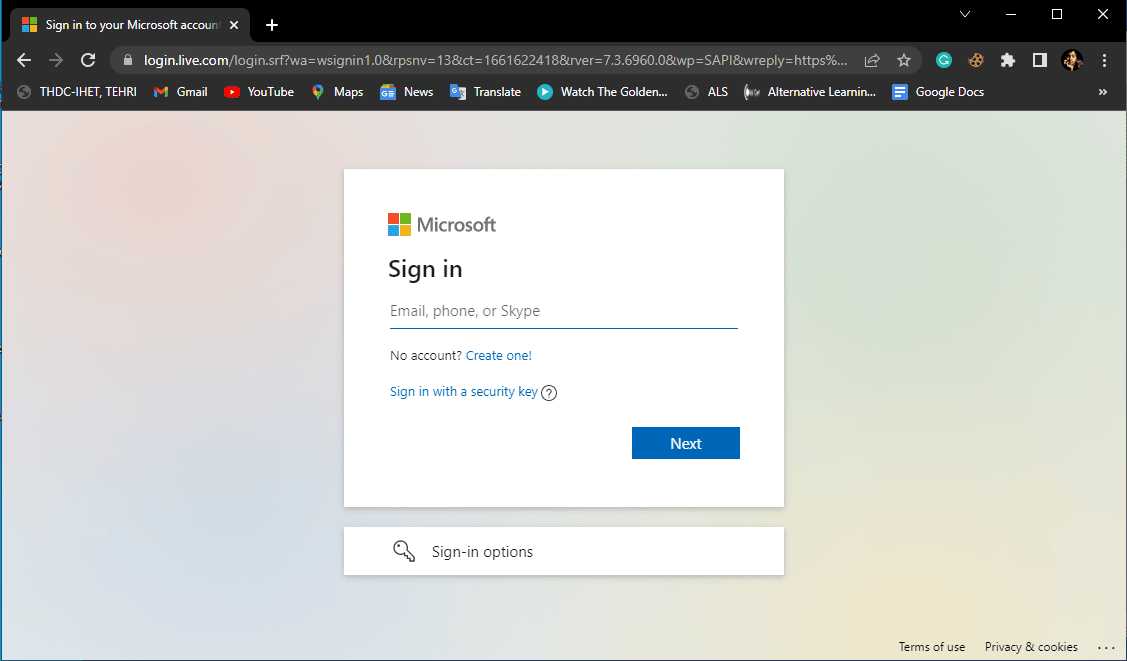
Task: Click Sign in with a security key
Action: 463,391
